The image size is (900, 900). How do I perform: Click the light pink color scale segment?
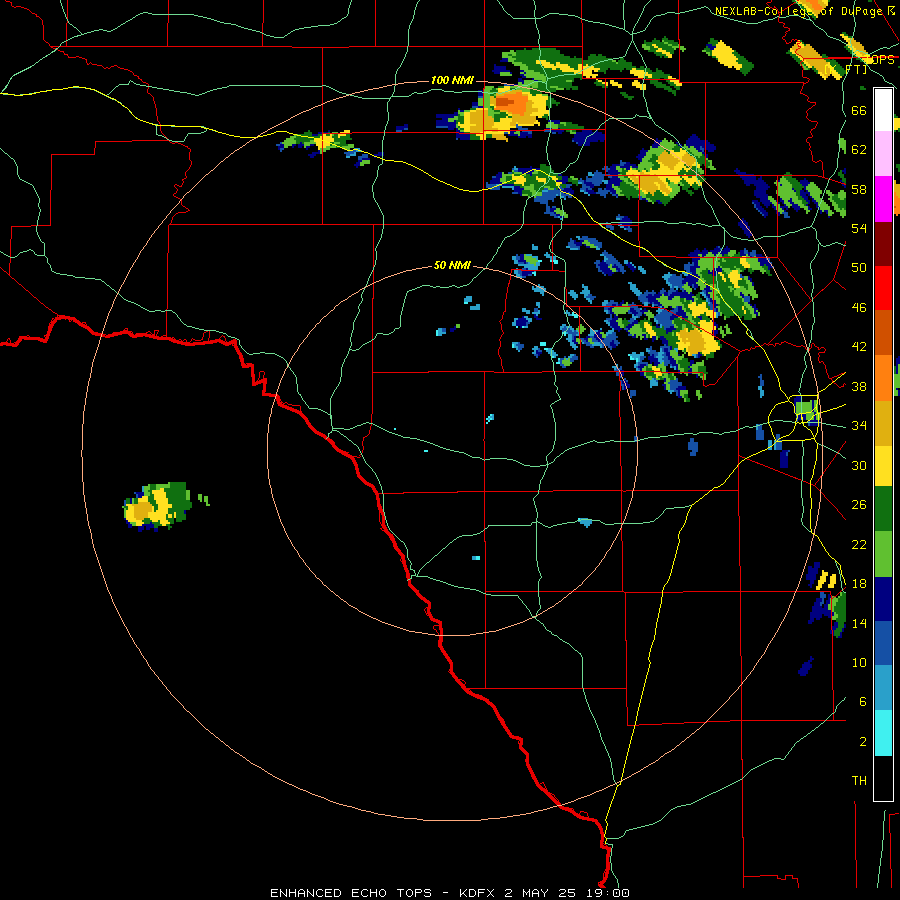click(883, 154)
